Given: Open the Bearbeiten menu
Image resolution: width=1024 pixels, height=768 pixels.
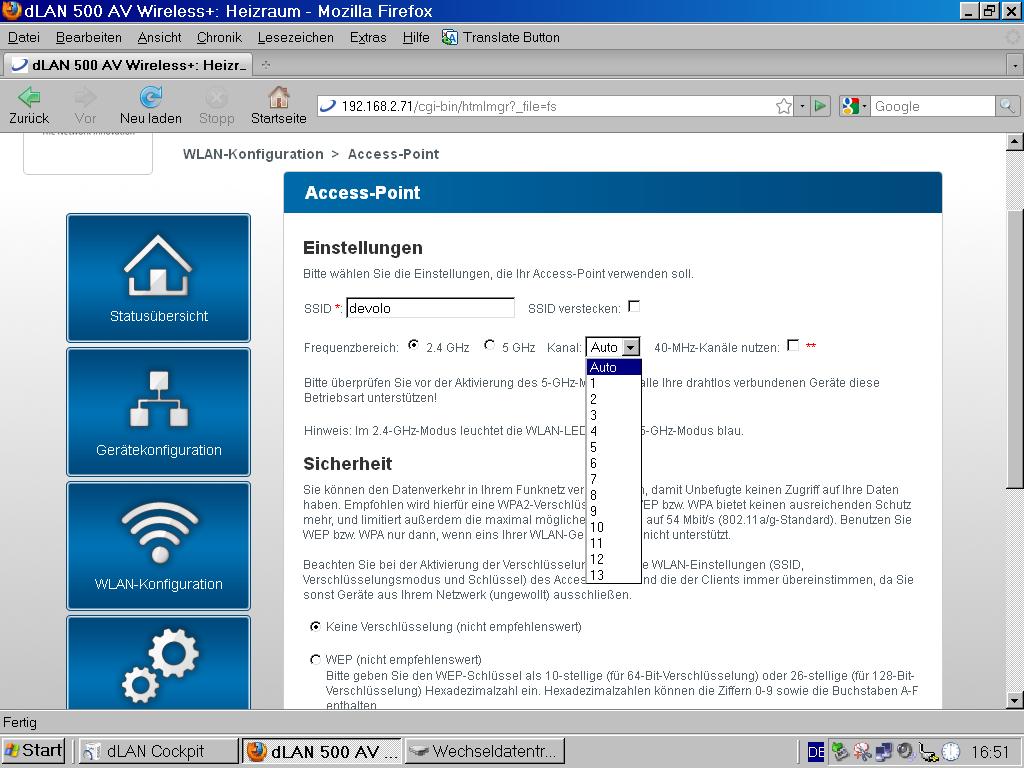Looking at the screenshot, I should [89, 38].
